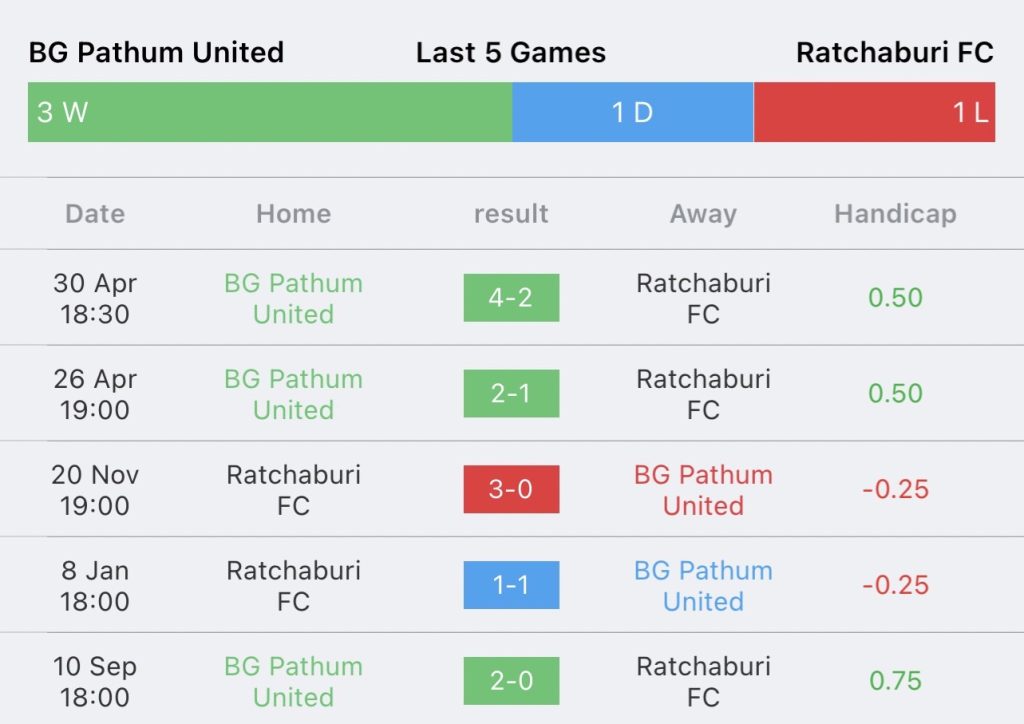Screen dimensions: 1024x724
Task: Click the BG Pathum United title heading
Action: point(156,52)
